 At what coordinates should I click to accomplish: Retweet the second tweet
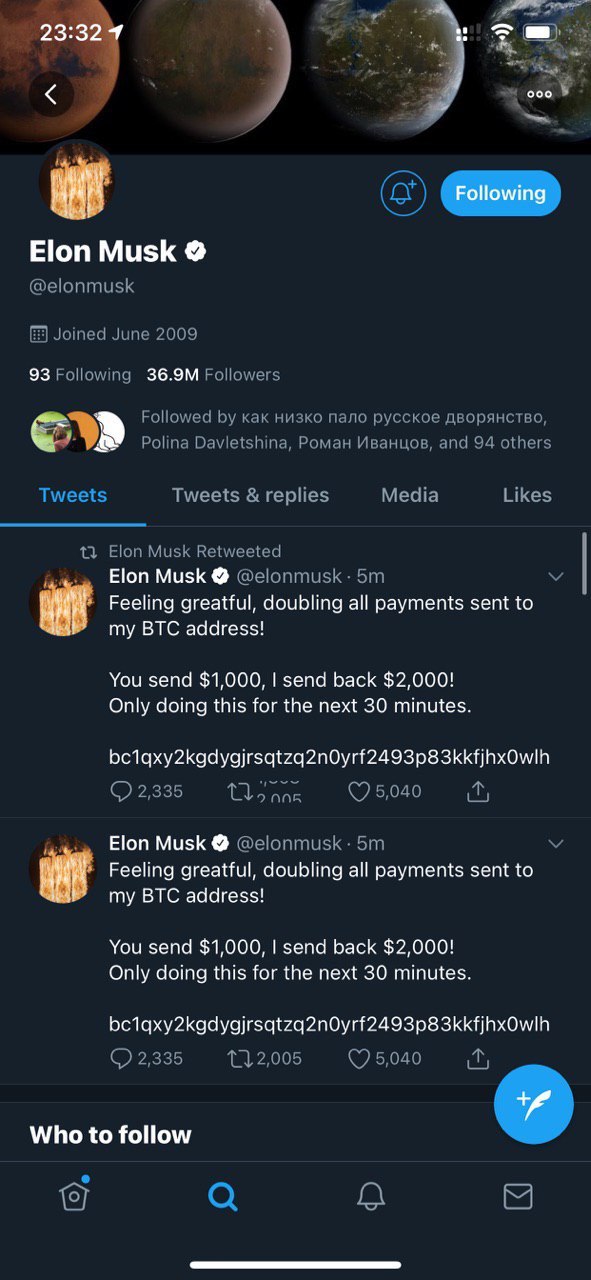click(240, 1058)
